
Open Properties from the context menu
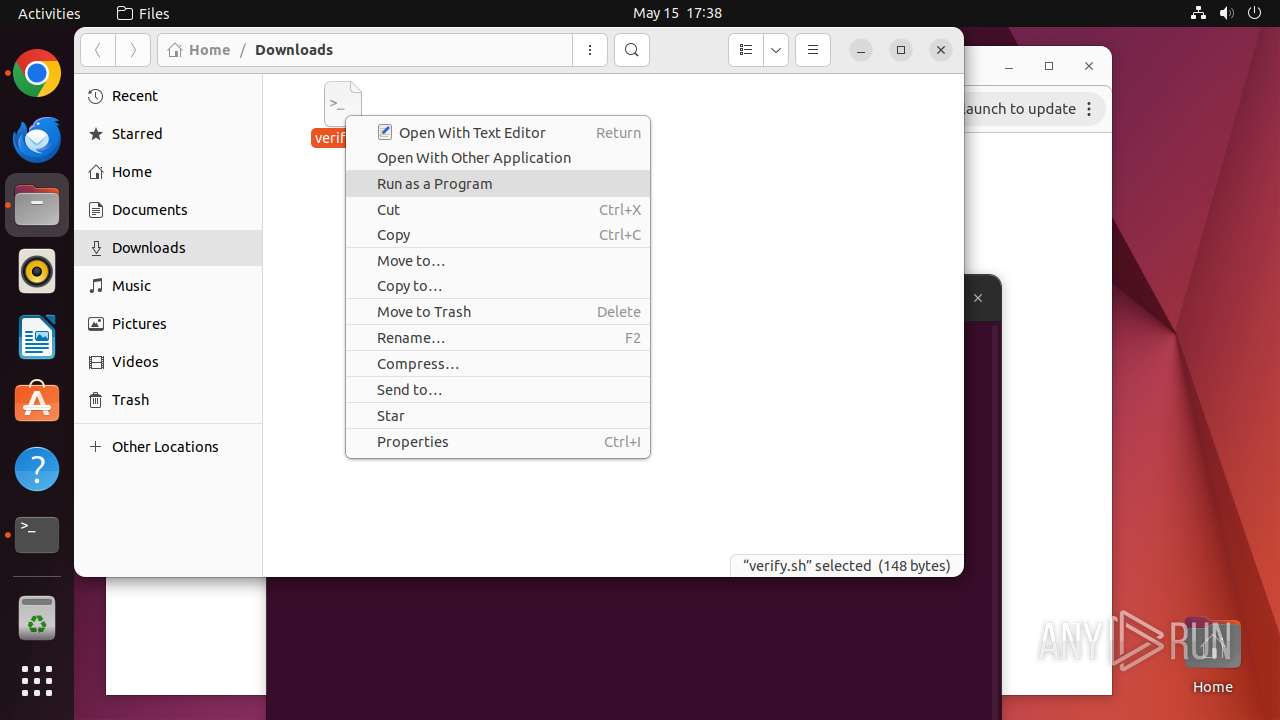point(498,442)
